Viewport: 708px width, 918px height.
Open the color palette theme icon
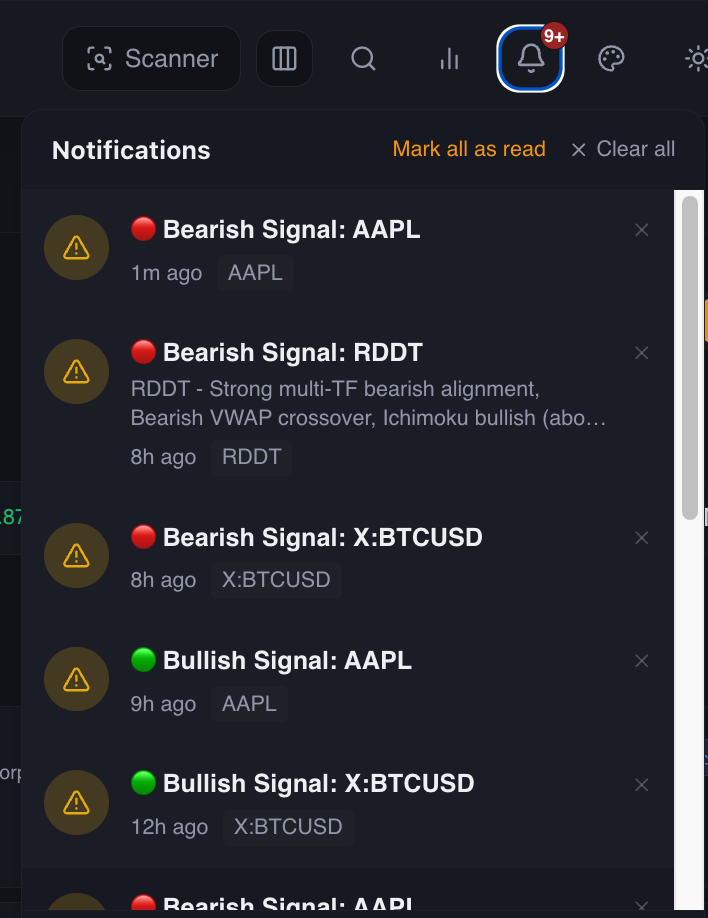click(611, 59)
